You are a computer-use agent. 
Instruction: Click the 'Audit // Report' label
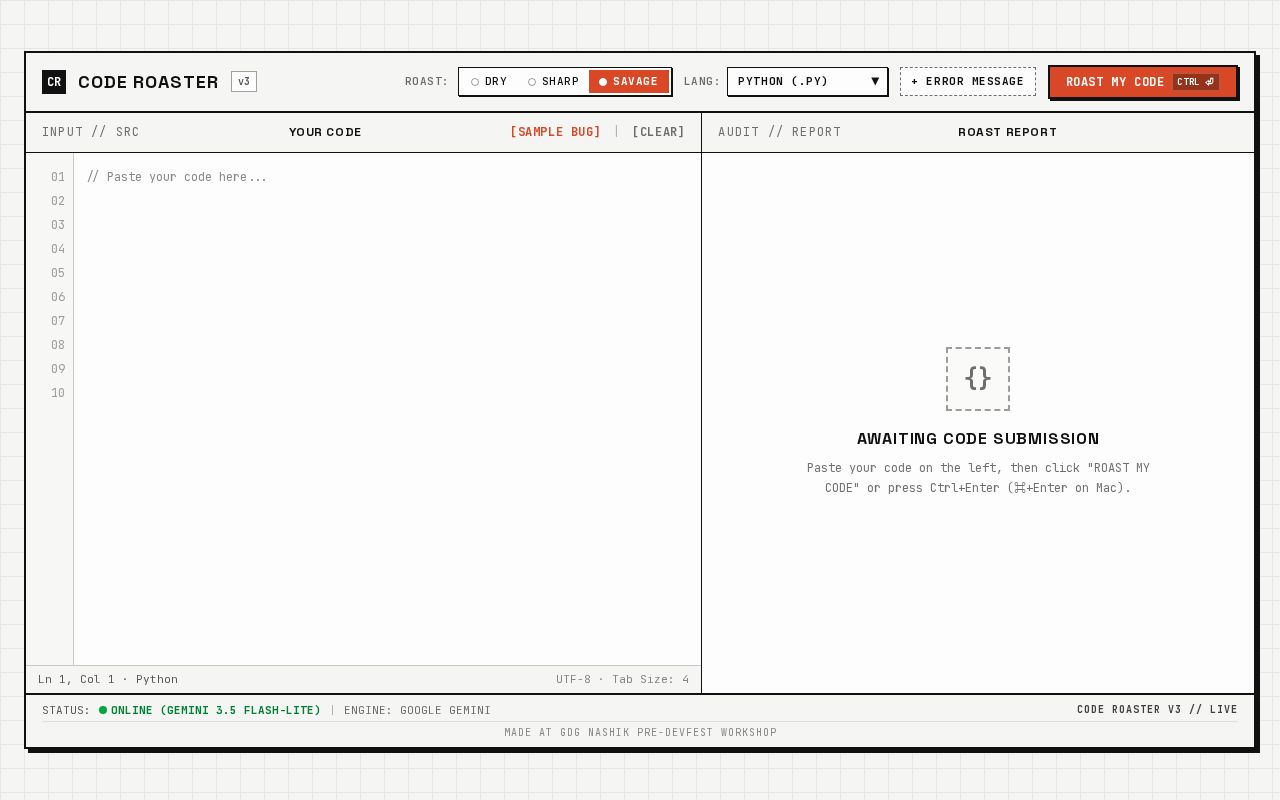[780, 132]
